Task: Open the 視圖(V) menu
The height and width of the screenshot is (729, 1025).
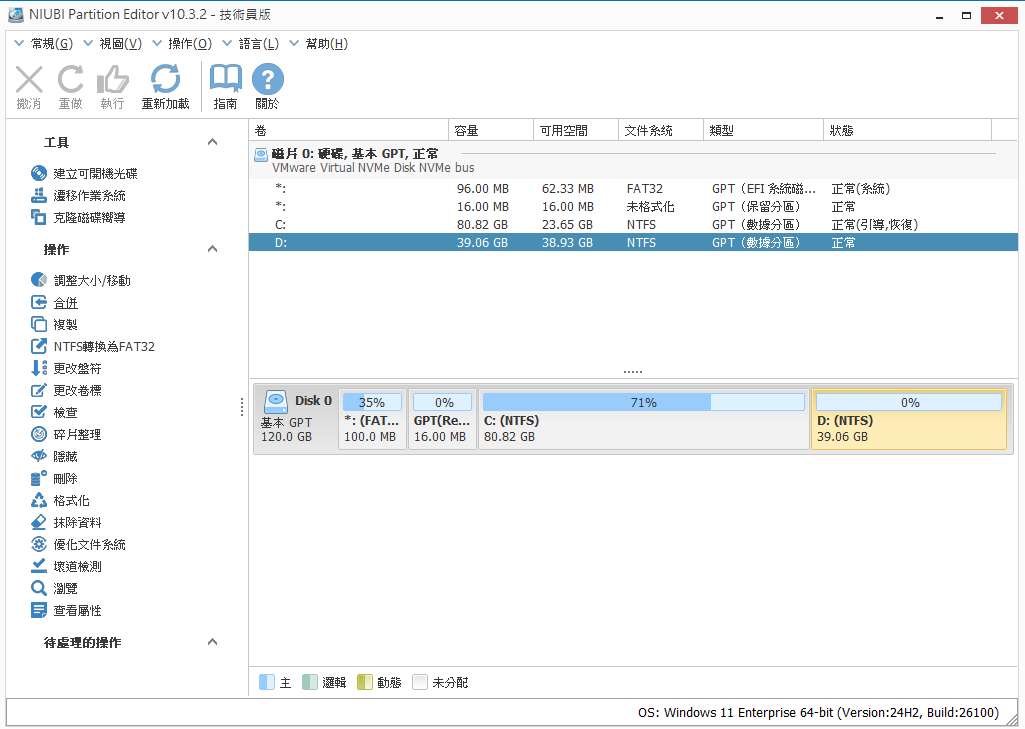Action: (113, 44)
